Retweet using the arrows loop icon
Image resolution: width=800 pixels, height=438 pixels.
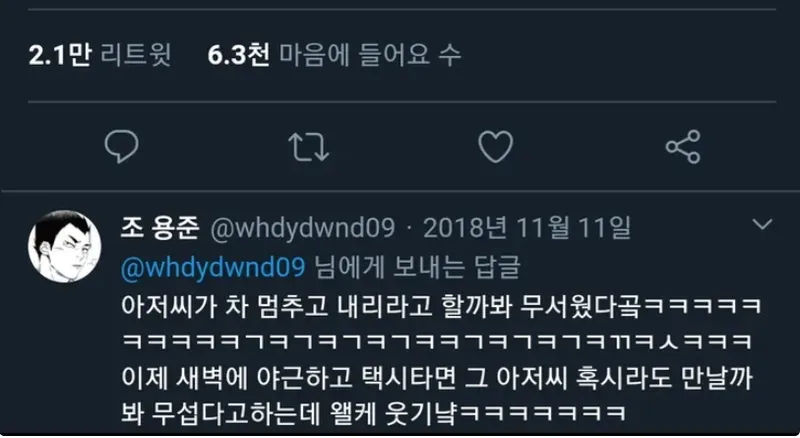(x=309, y=147)
